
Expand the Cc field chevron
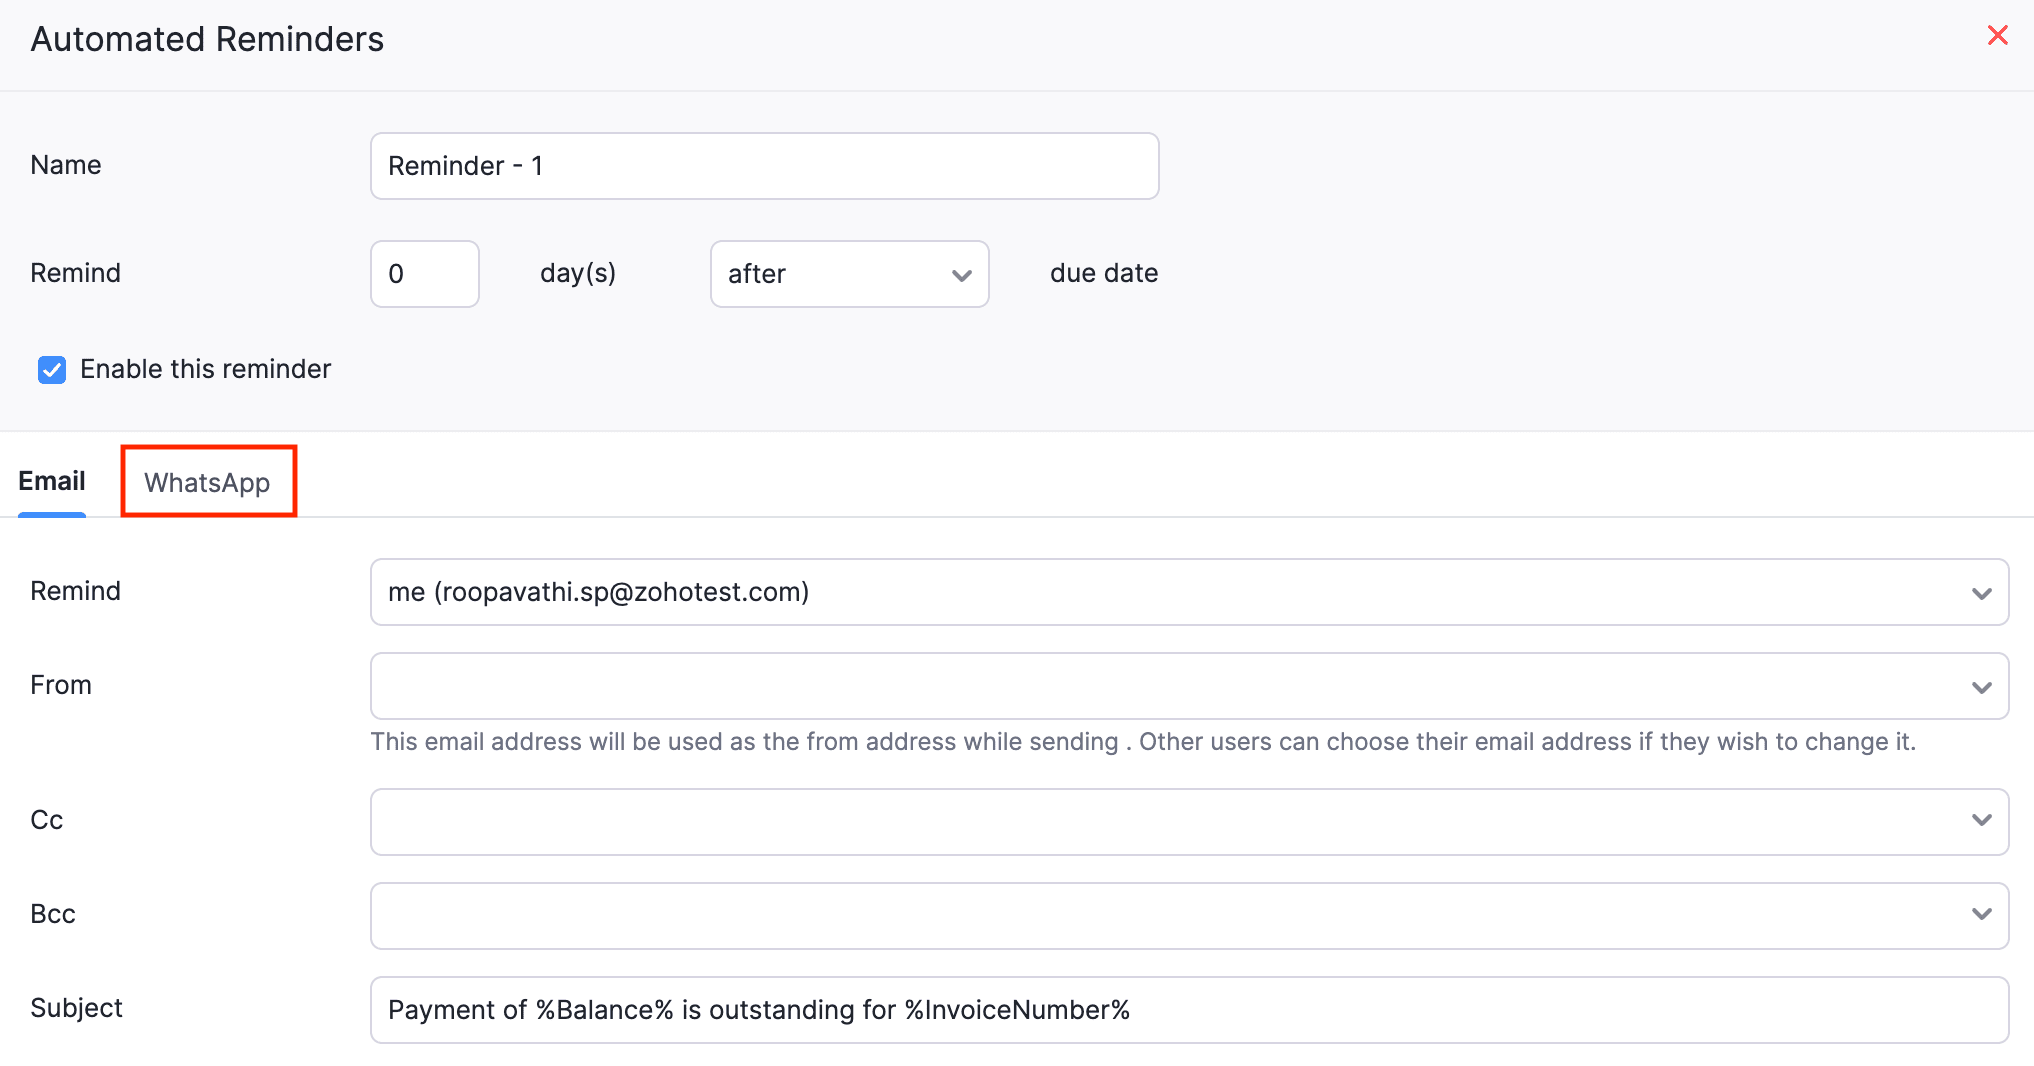1982,820
